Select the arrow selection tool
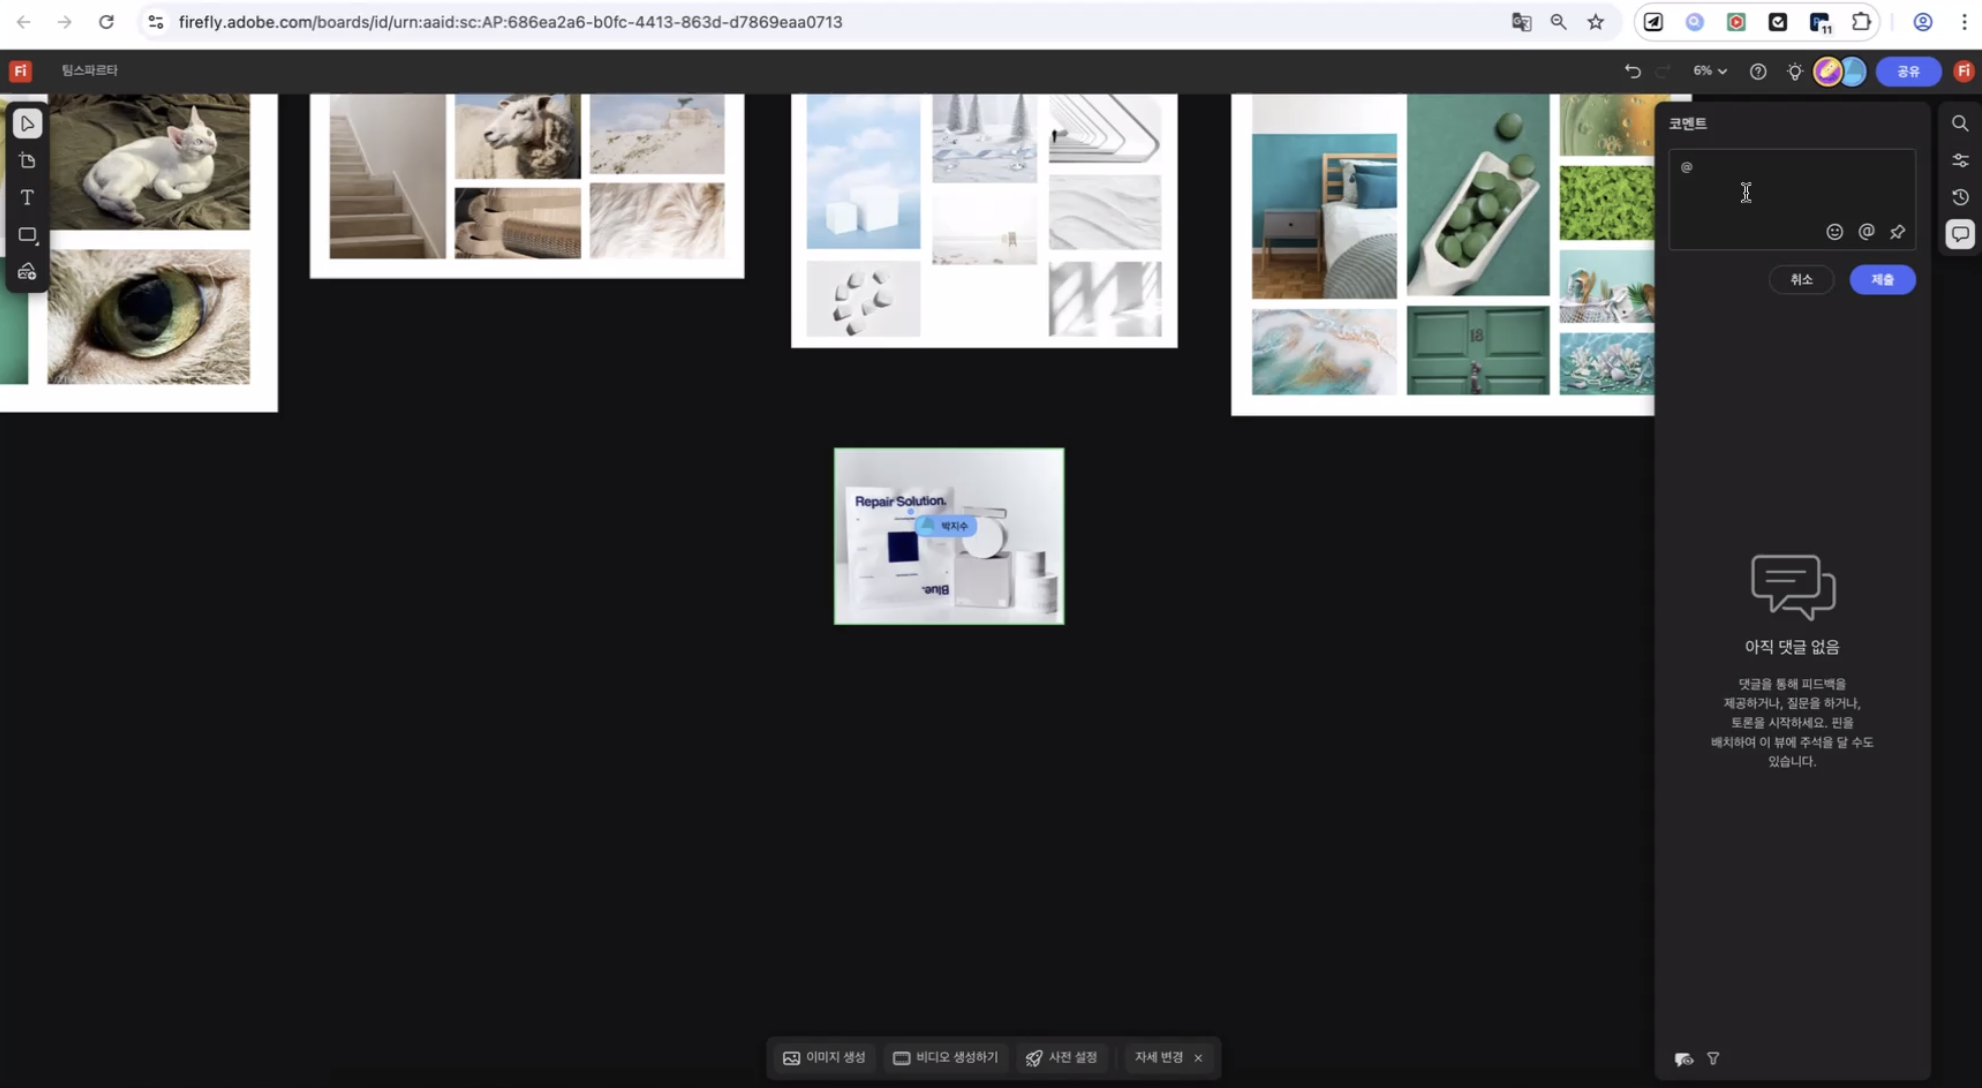The width and height of the screenshot is (1982, 1088). (x=27, y=124)
